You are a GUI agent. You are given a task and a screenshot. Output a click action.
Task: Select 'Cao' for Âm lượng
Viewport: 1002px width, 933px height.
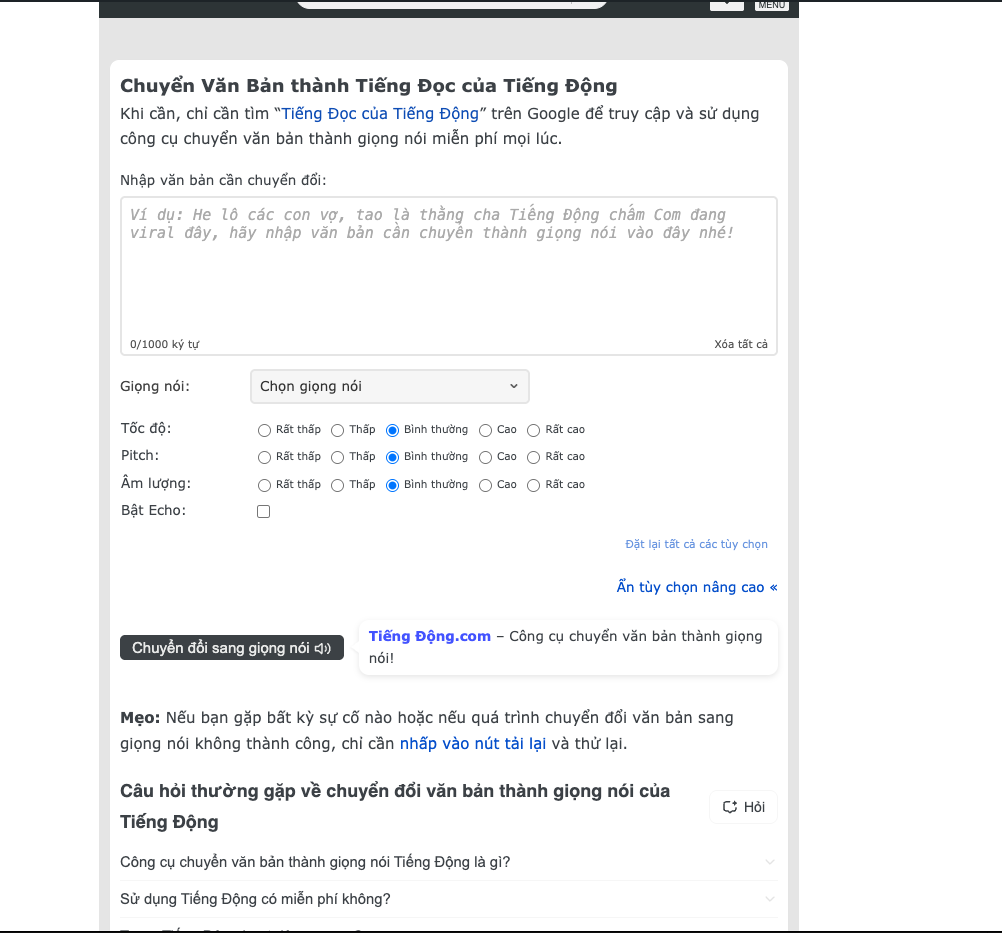(x=486, y=485)
